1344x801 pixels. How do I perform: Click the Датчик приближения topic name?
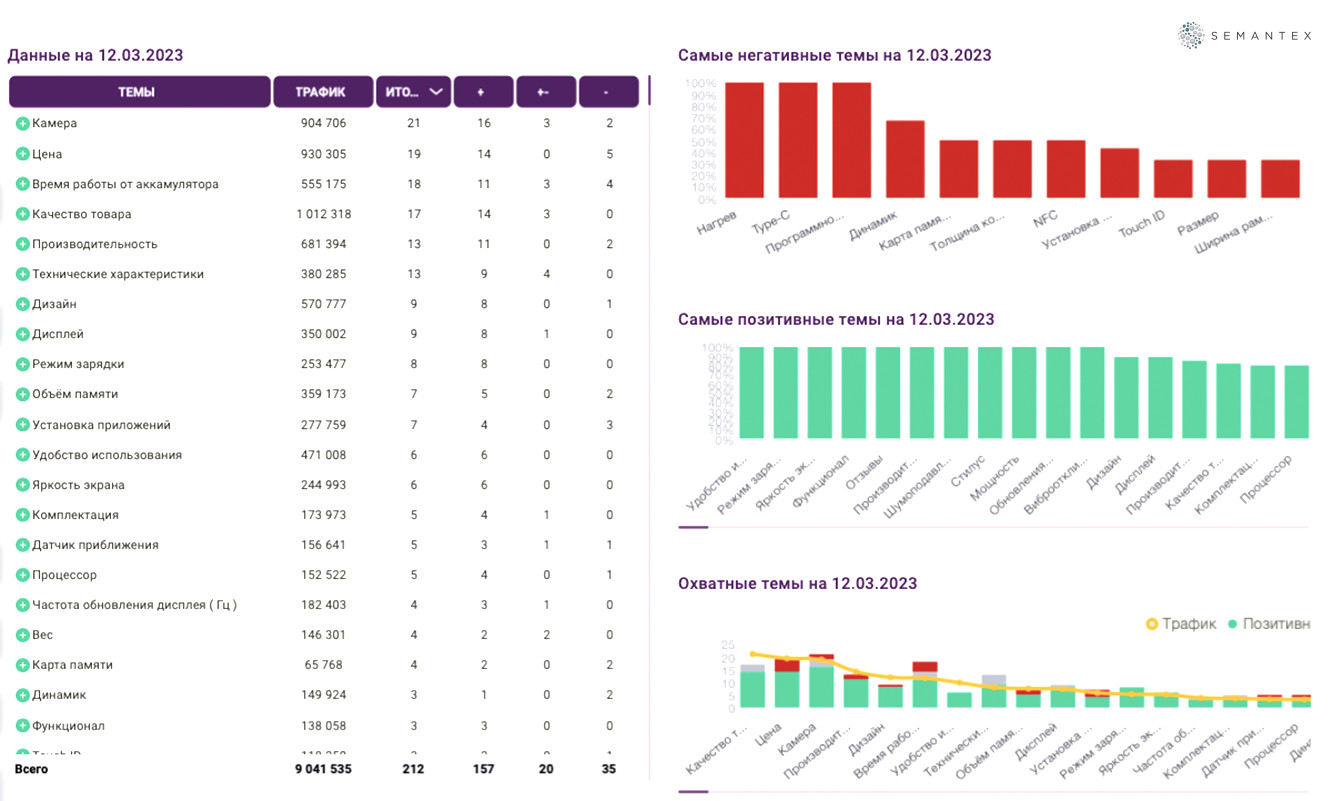tap(95, 545)
